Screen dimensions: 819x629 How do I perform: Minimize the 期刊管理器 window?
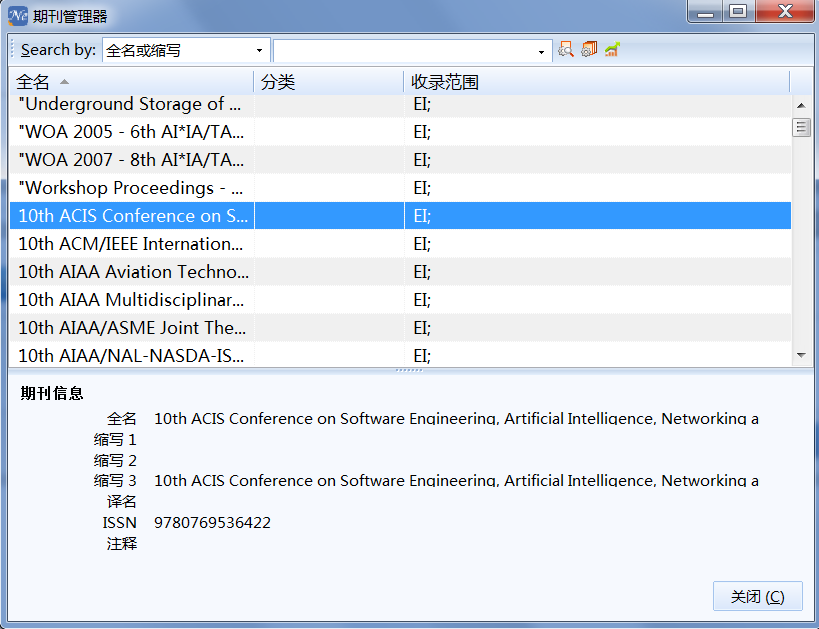(705, 11)
